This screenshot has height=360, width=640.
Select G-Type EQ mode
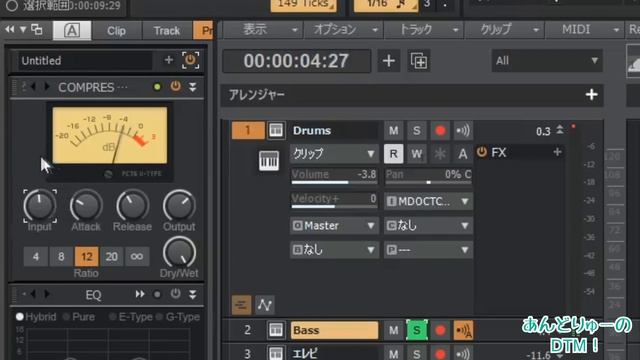point(178,317)
